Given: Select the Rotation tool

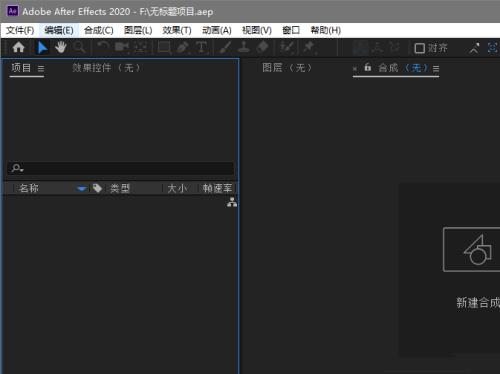Looking at the screenshot, I should coord(103,47).
